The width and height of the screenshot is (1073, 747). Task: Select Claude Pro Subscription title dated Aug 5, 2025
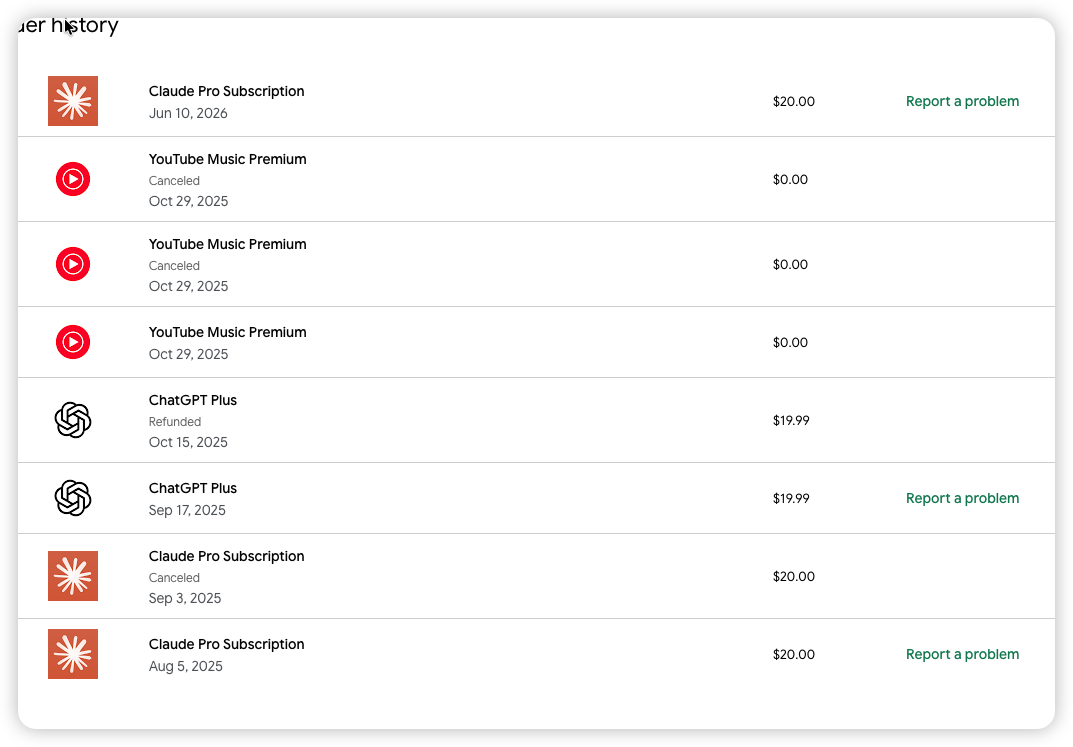point(227,644)
